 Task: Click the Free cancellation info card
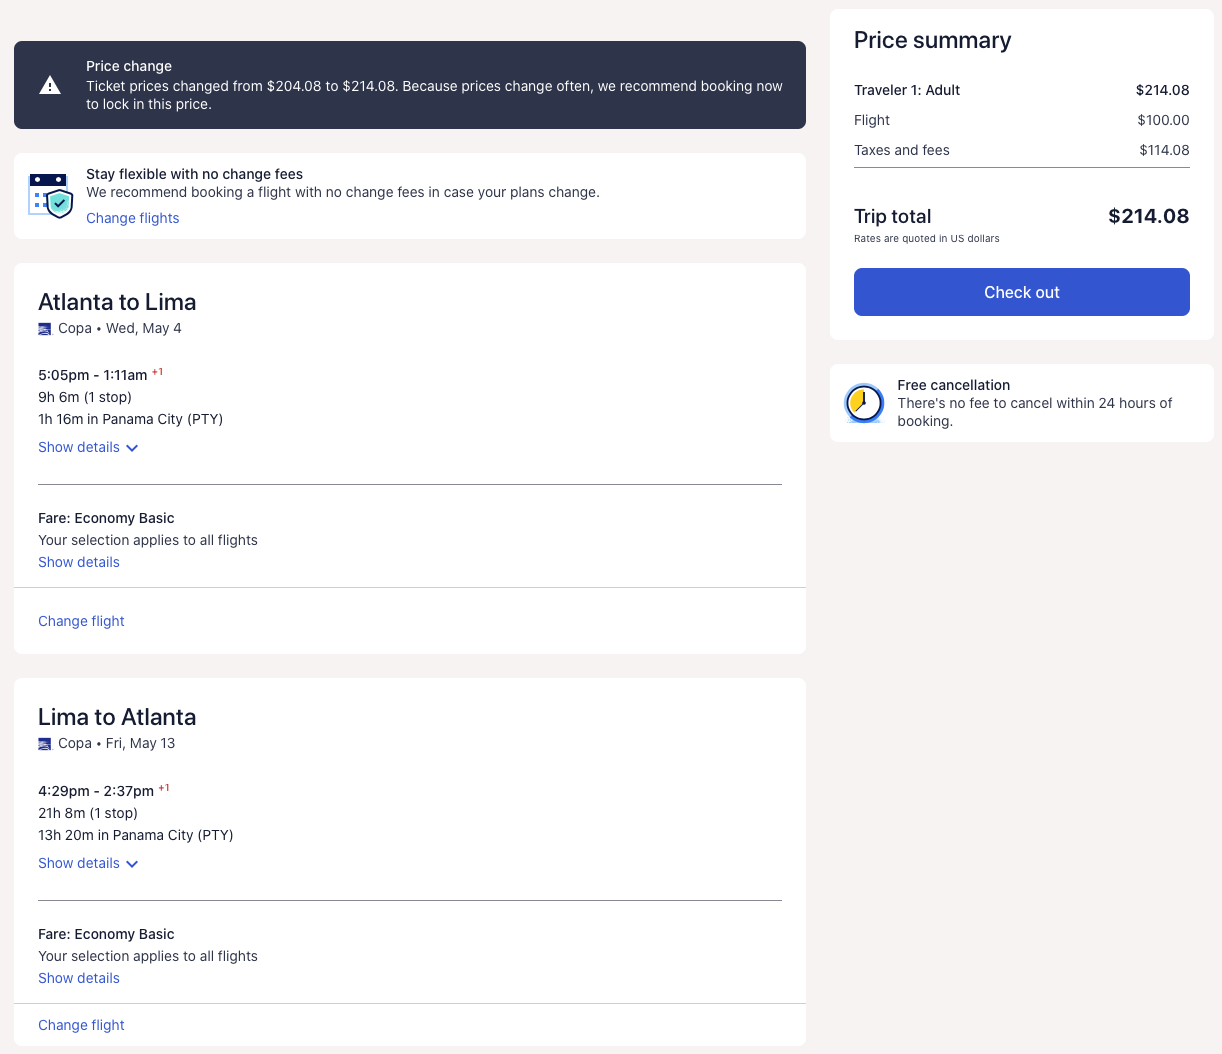click(x=1021, y=403)
